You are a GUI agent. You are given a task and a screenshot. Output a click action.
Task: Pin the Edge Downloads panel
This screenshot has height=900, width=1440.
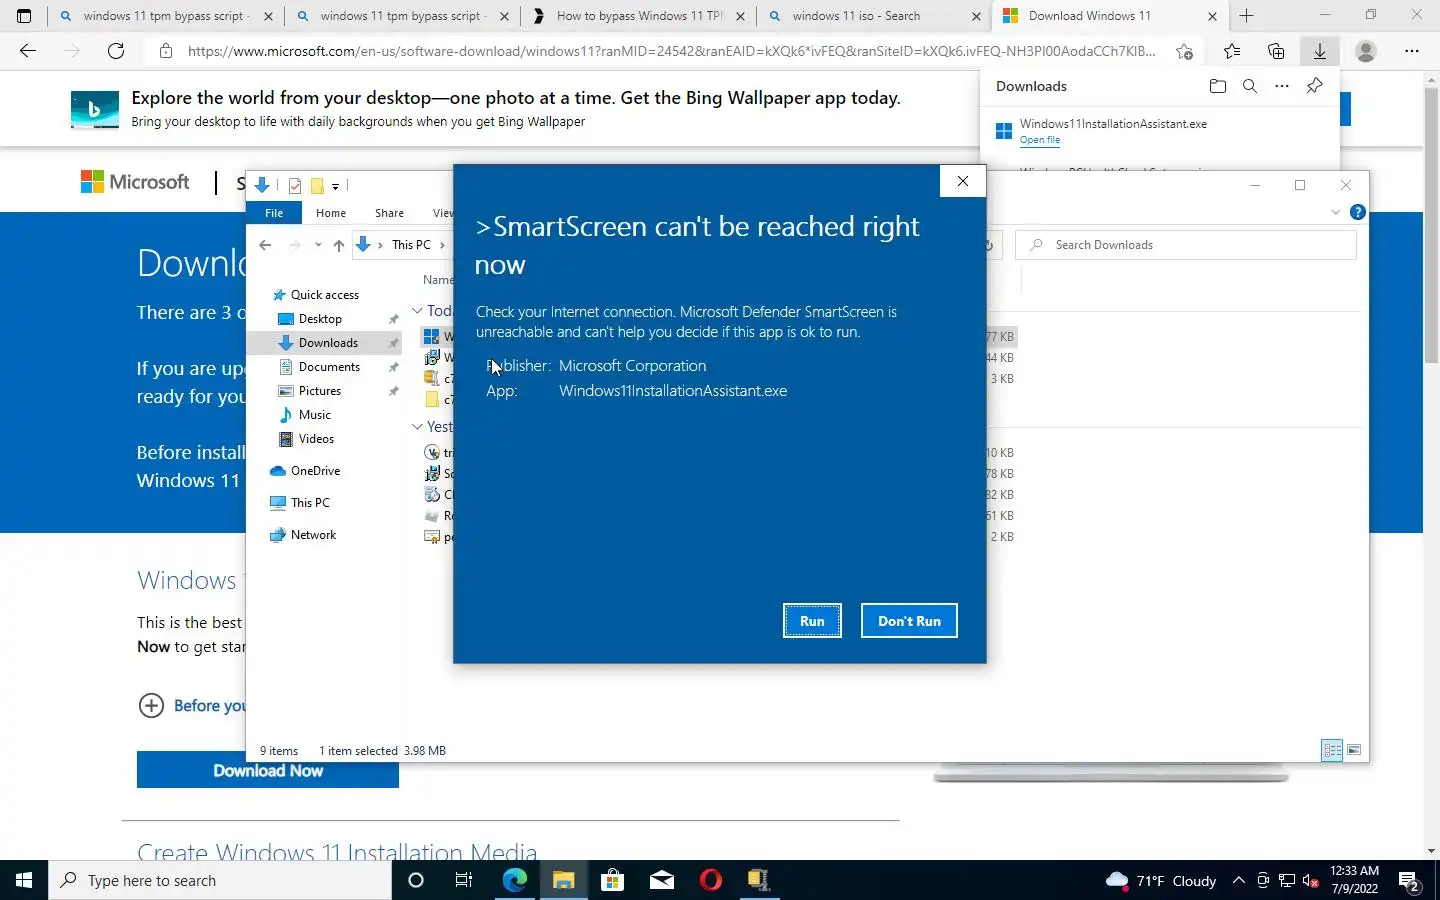(x=1315, y=86)
